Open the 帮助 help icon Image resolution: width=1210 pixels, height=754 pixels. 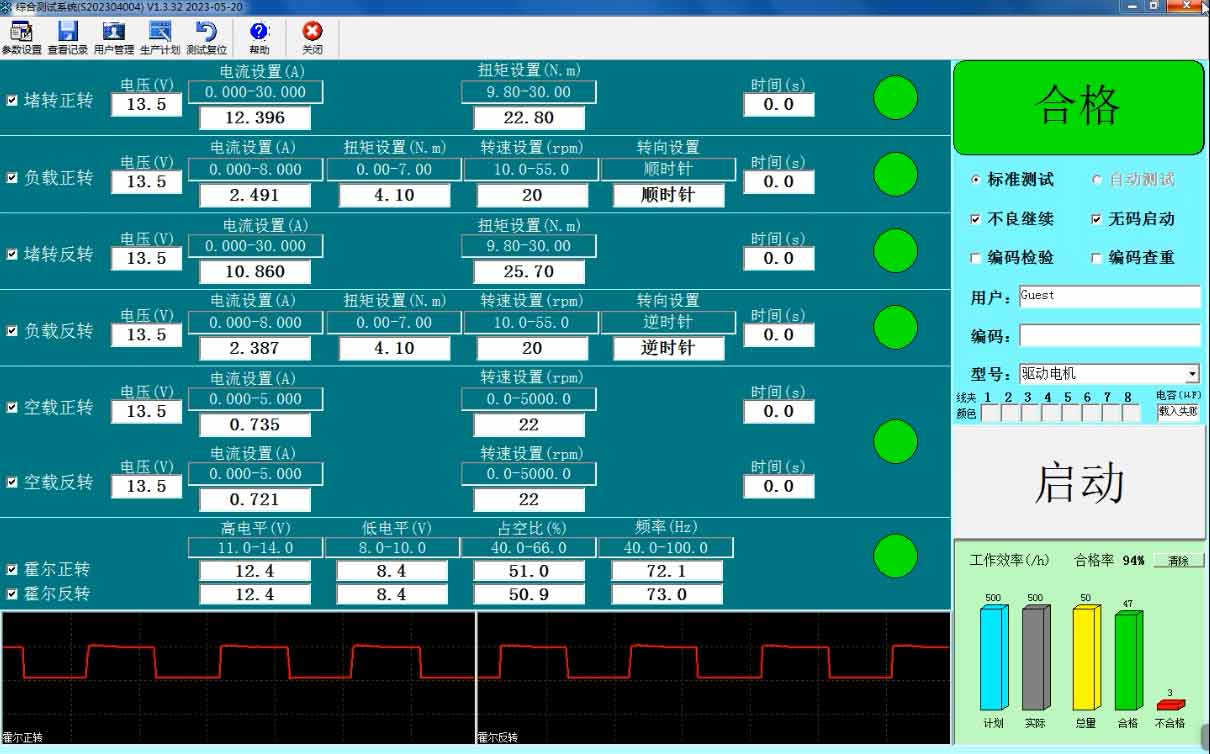(x=258, y=34)
